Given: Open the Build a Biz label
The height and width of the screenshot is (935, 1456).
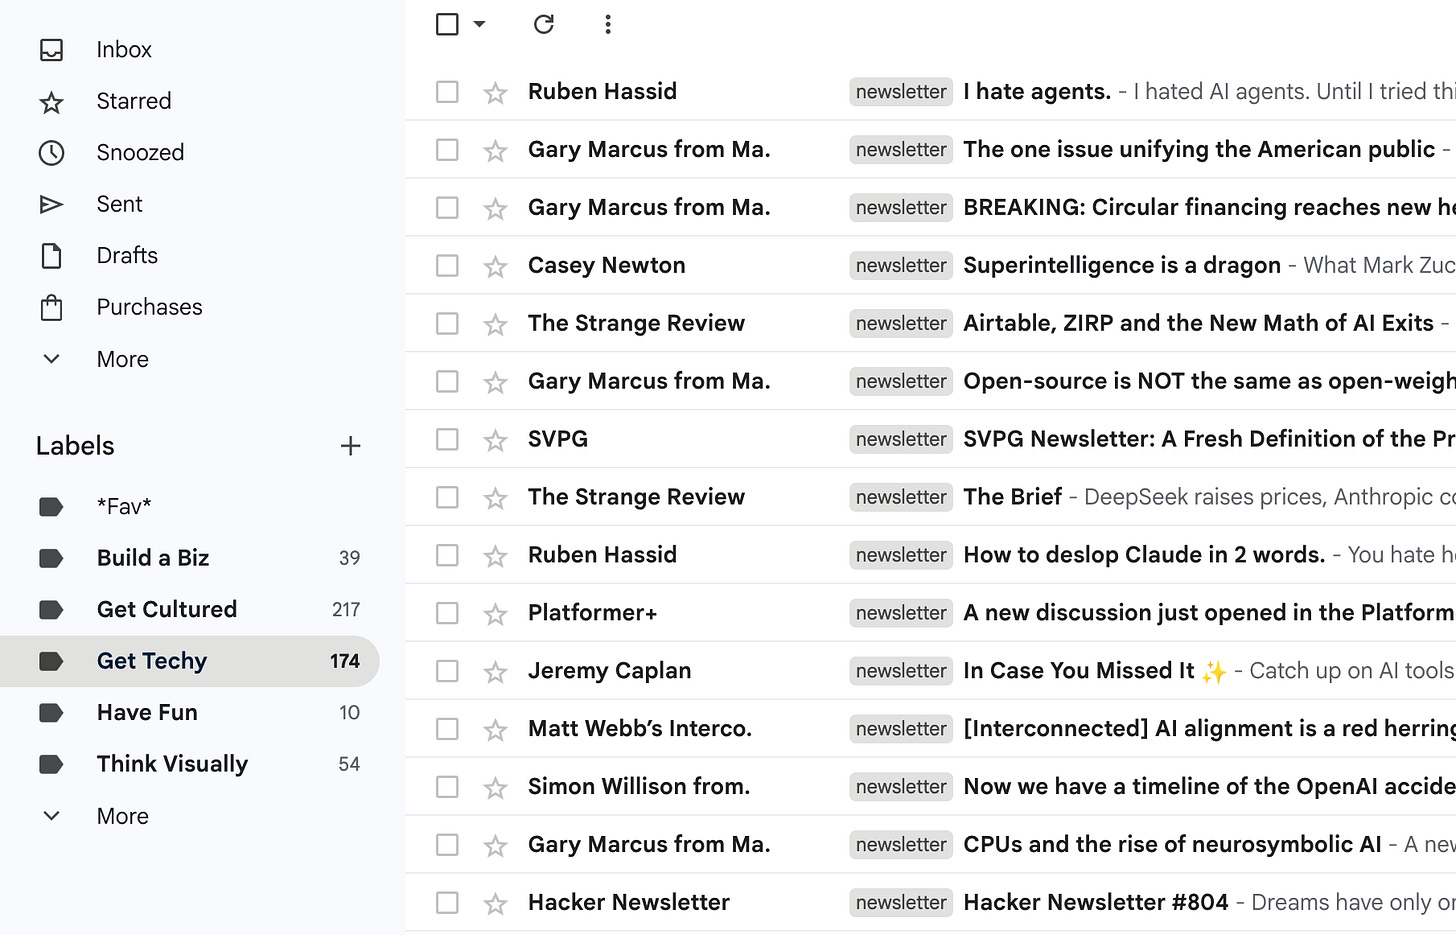Looking at the screenshot, I should pos(153,558).
